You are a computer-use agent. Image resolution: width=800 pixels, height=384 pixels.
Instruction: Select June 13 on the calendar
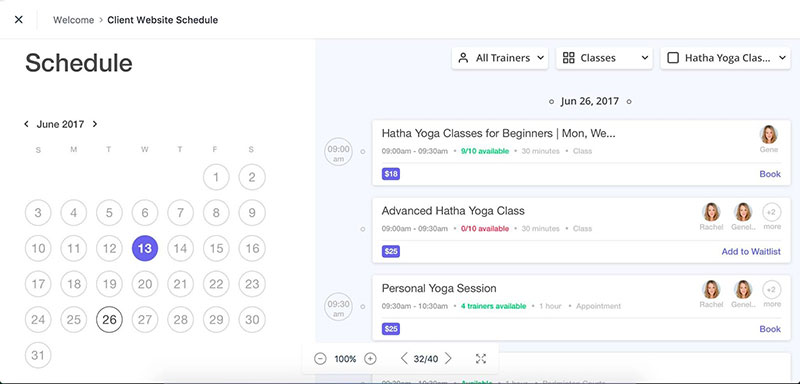pos(145,248)
